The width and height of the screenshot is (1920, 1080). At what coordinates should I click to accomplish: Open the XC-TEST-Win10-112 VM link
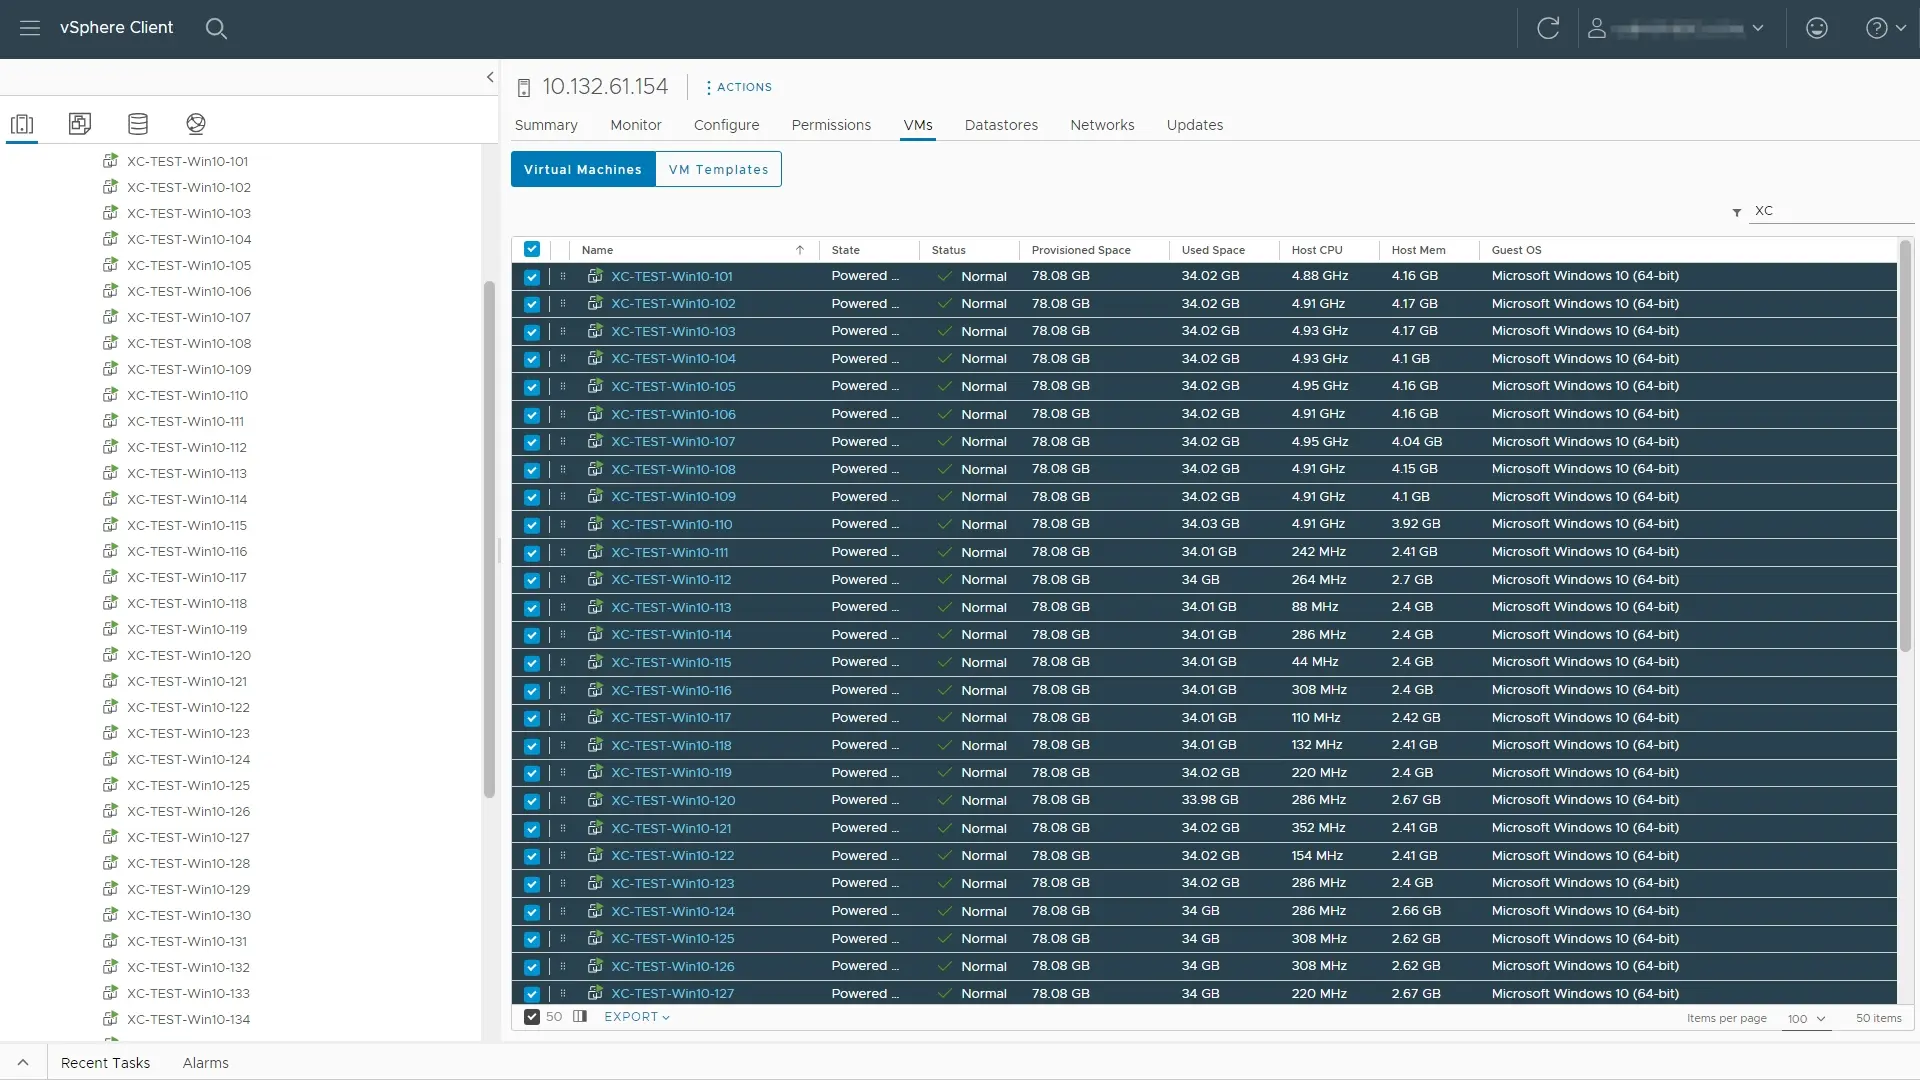point(671,580)
